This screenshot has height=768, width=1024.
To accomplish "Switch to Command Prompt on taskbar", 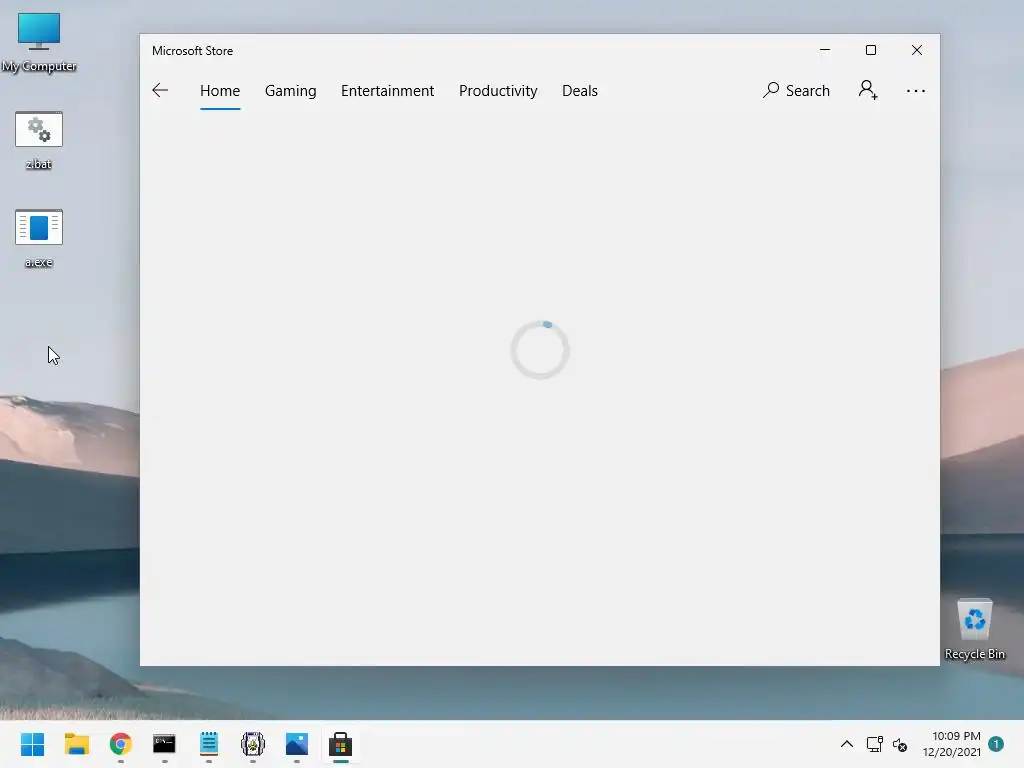I will click(165, 744).
